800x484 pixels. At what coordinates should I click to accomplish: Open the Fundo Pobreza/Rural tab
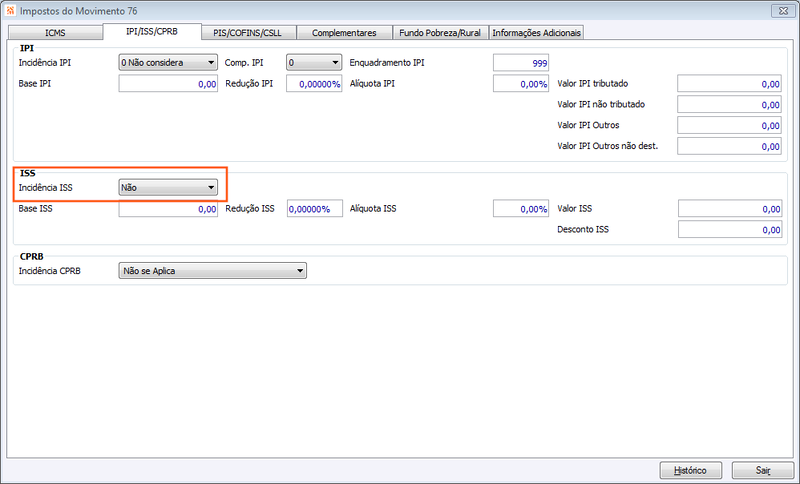click(x=440, y=33)
